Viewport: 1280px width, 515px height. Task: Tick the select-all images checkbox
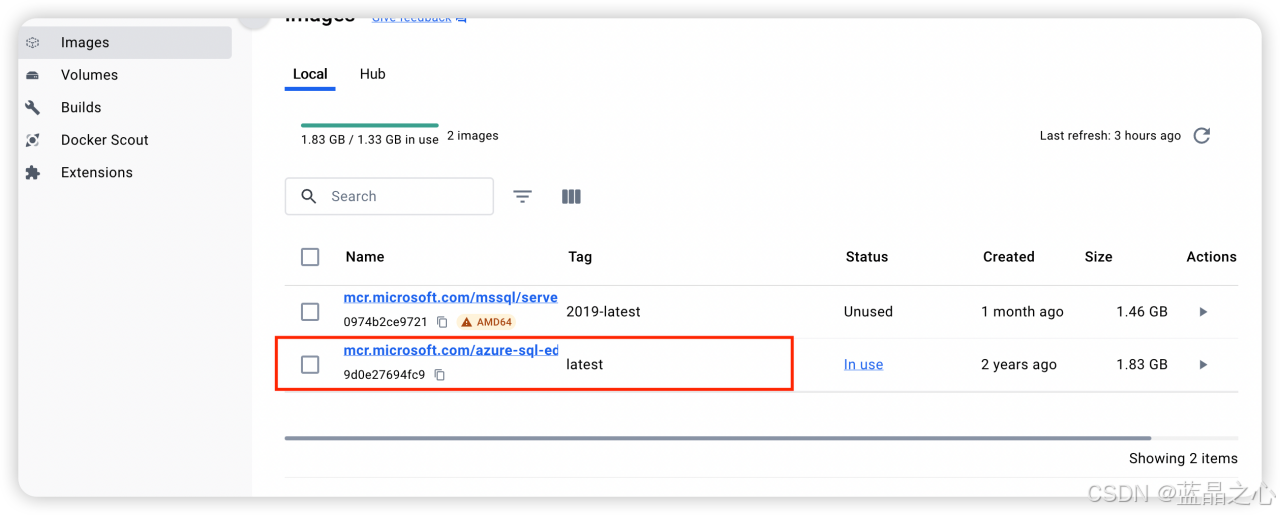point(310,257)
